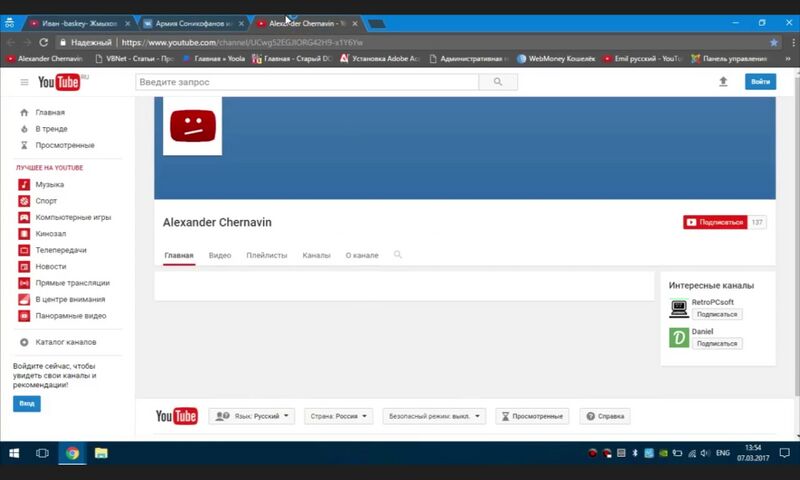Switch to the О канале tab
The width and height of the screenshot is (800, 480).
point(362,255)
